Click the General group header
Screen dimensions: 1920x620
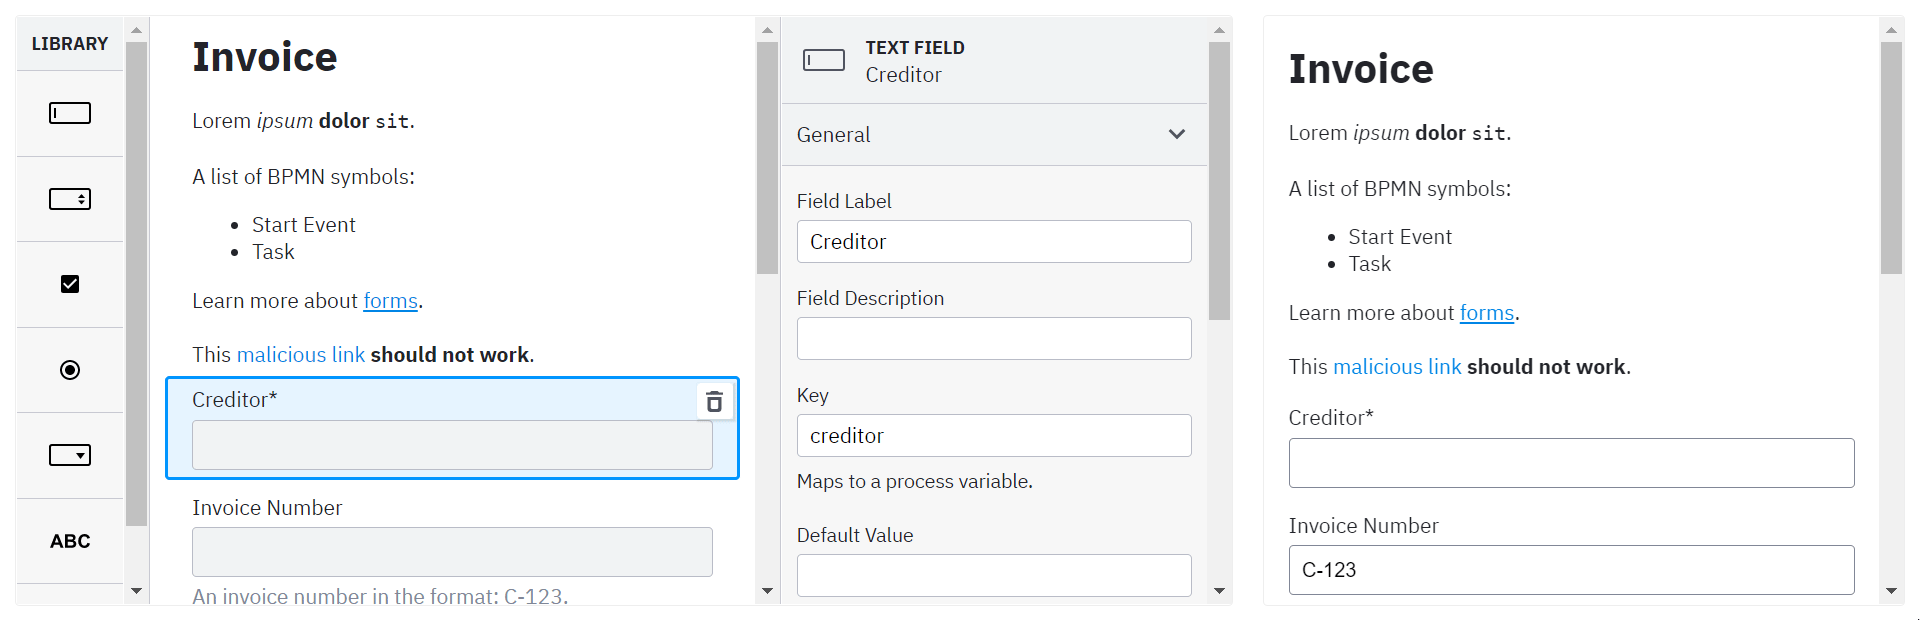click(x=994, y=134)
